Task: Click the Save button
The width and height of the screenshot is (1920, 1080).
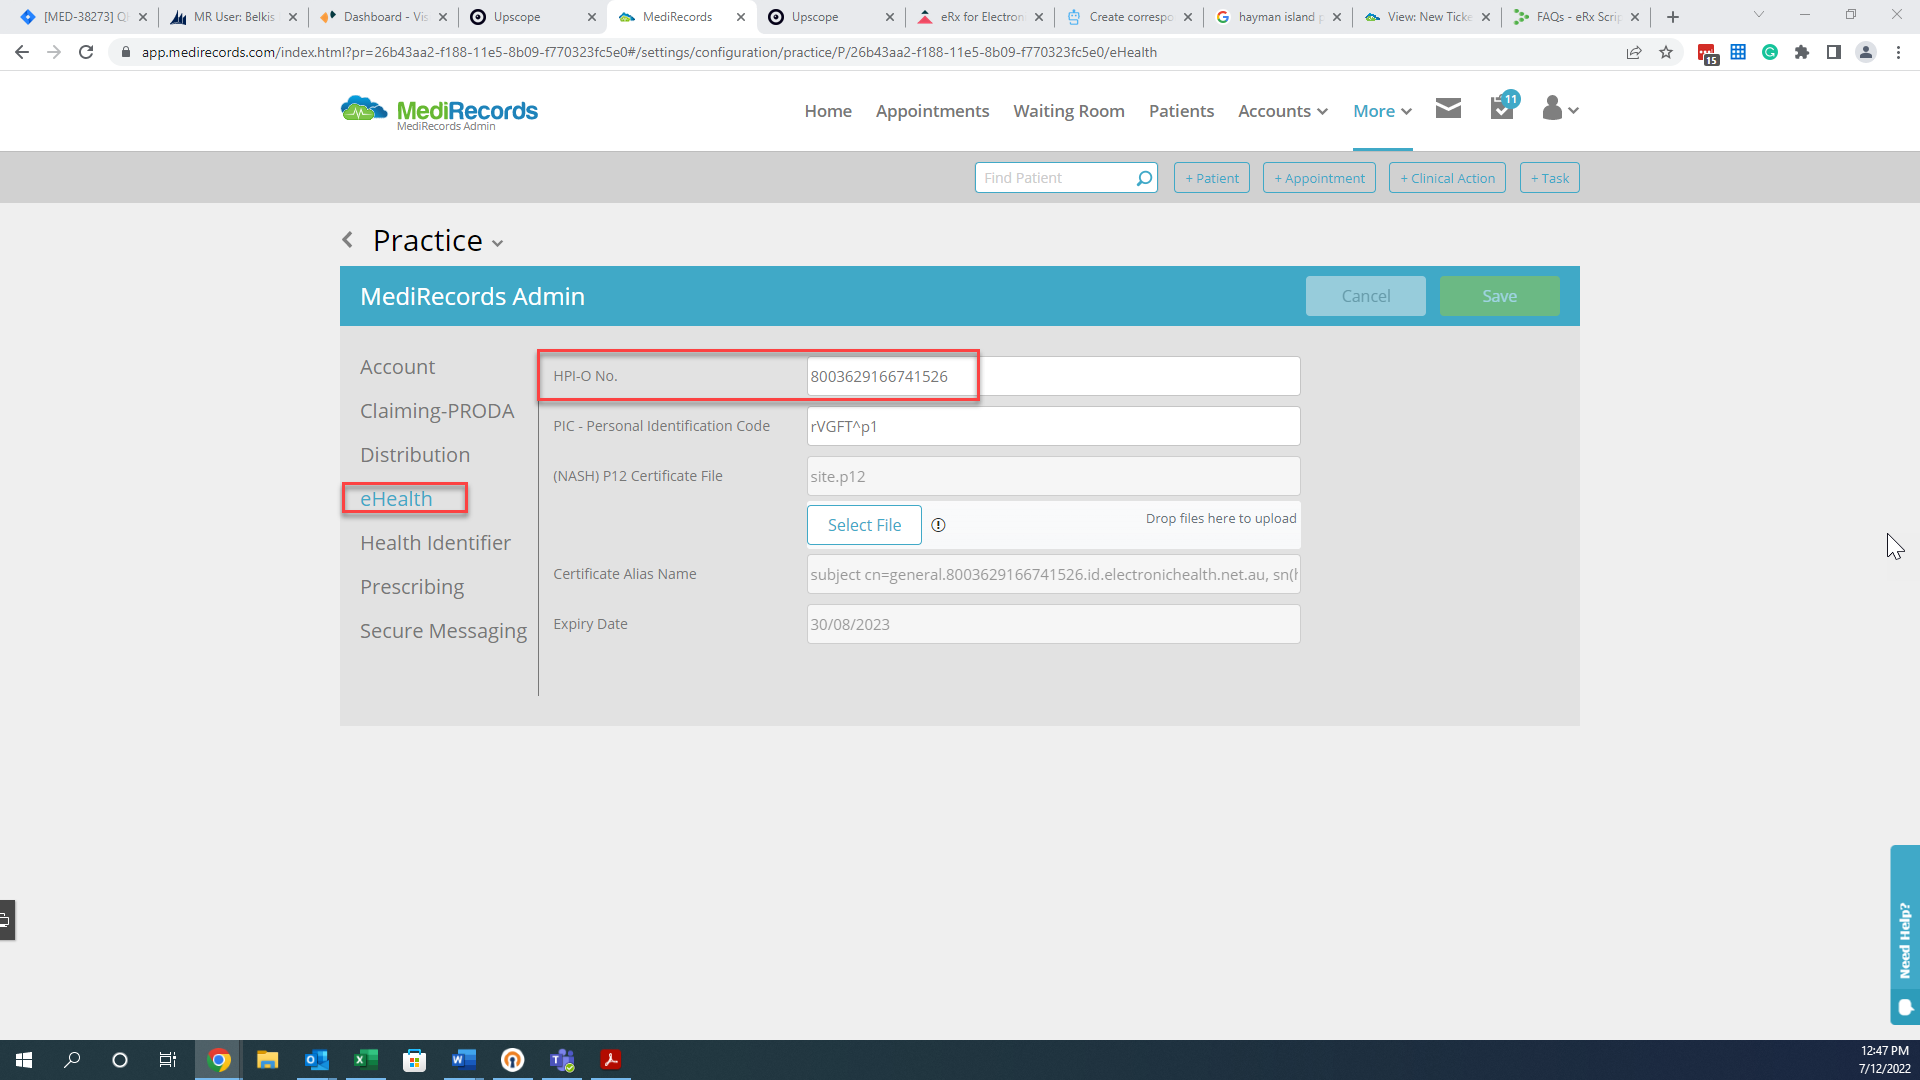Action: pos(1499,296)
